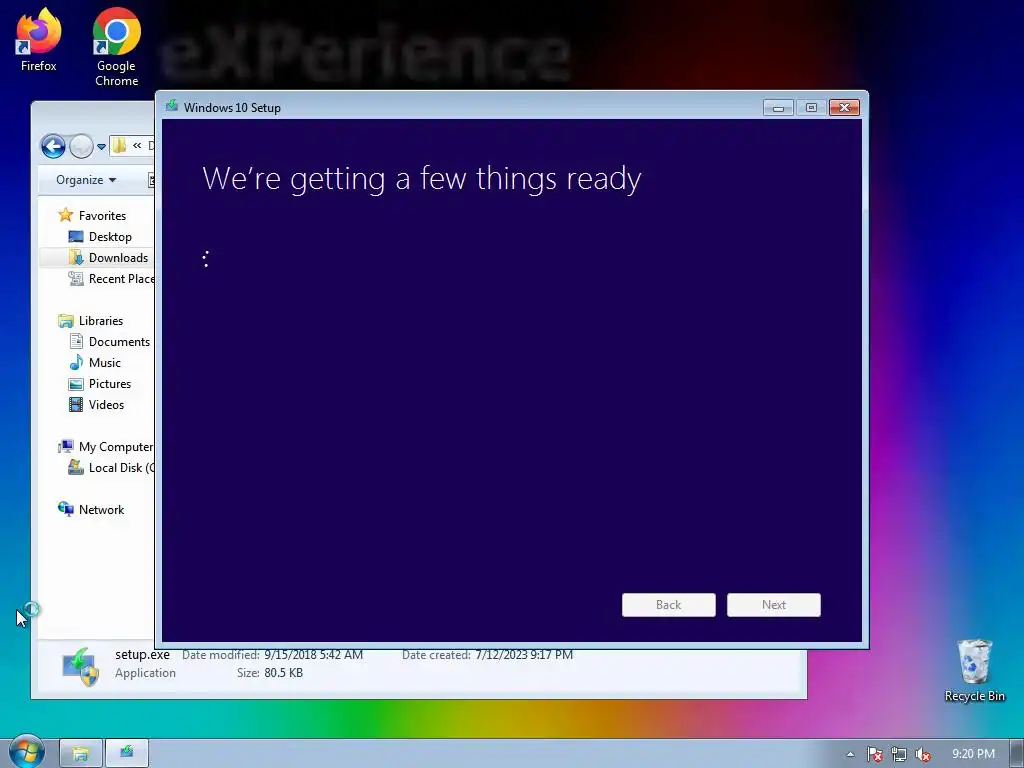Open the Music library
This screenshot has width=1024, height=768.
[x=95, y=362]
